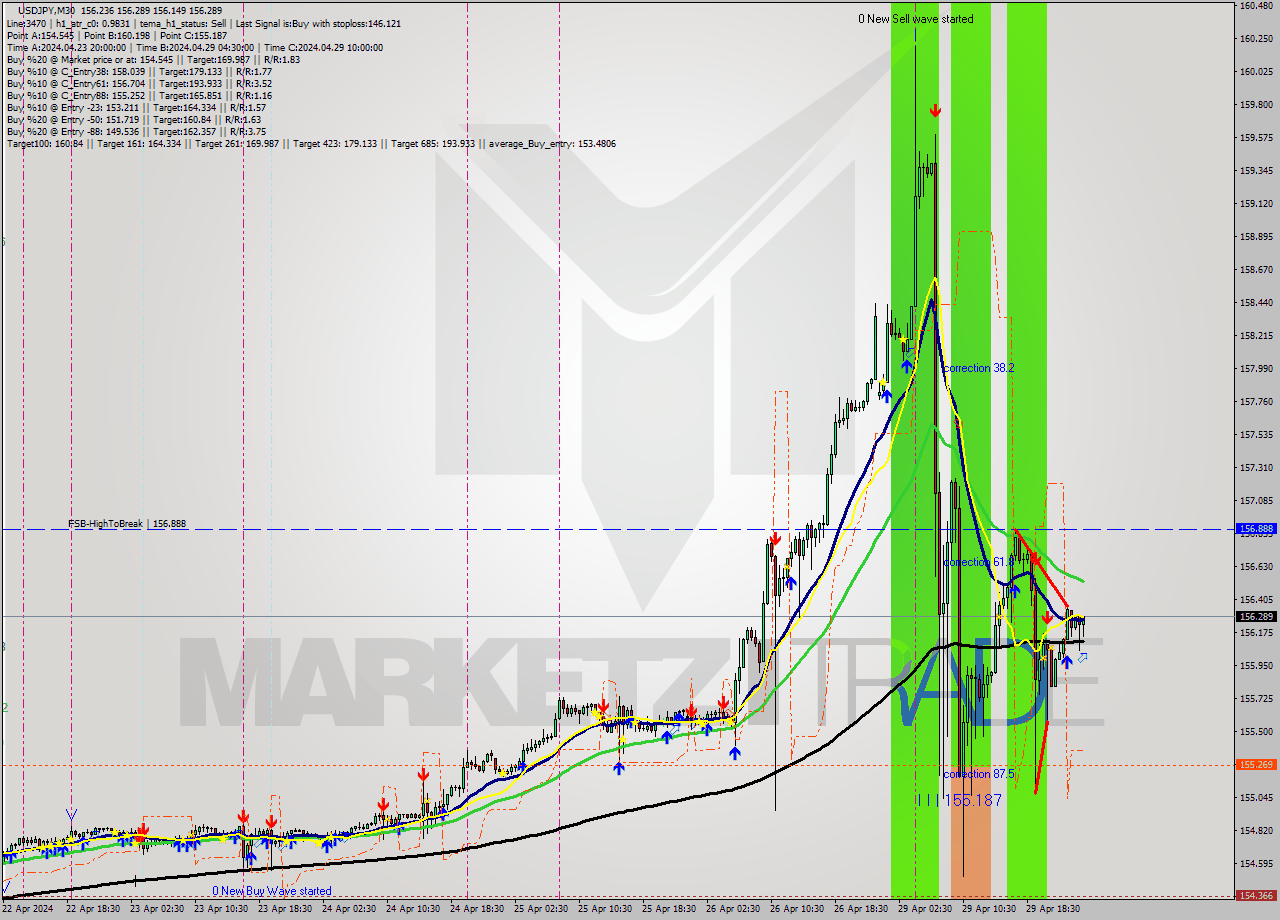This screenshot has height=920, width=1280.
Task: Click the '29 Apr 02:30' time axis label
Action: pyautogui.click(x=924, y=909)
